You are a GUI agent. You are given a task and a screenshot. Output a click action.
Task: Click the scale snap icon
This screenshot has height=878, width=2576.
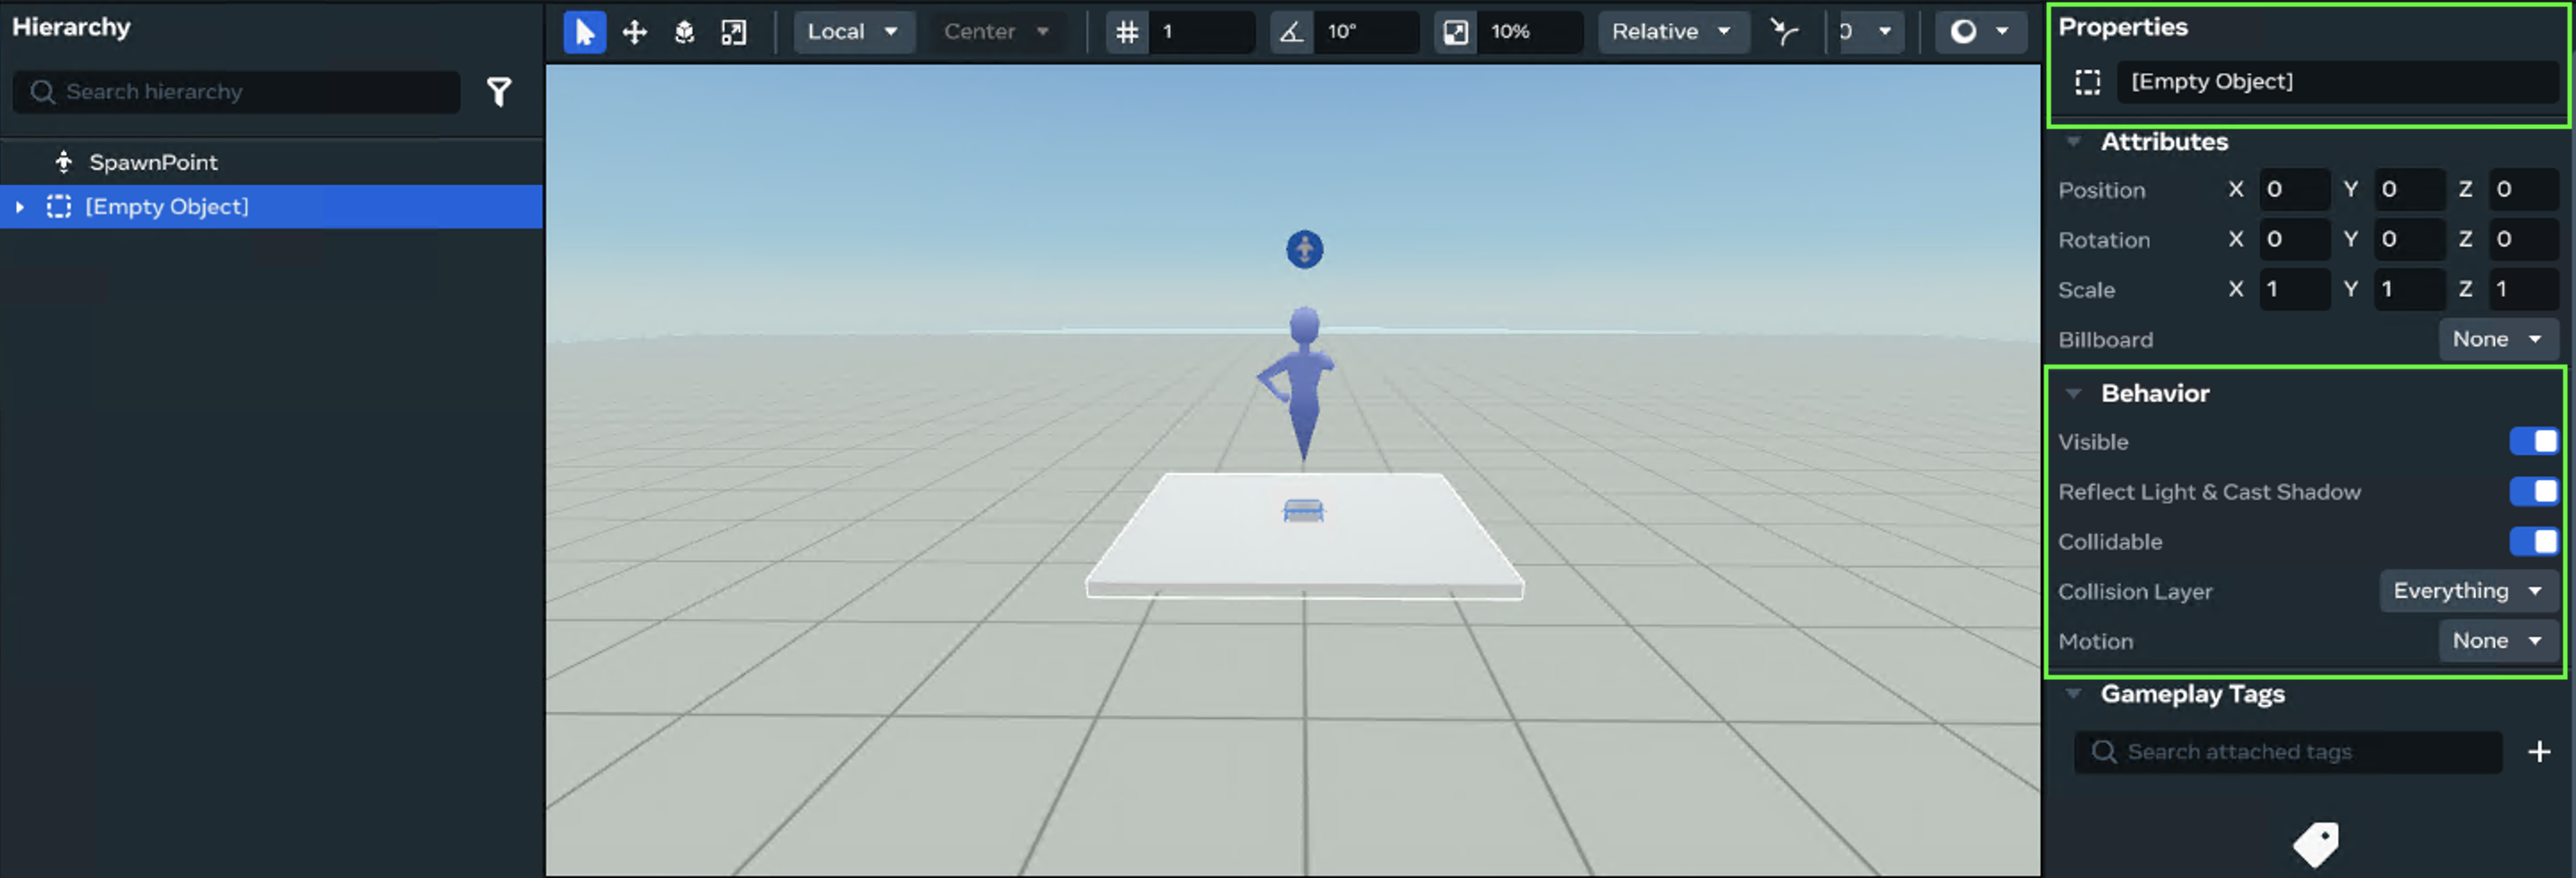(1456, 32)
